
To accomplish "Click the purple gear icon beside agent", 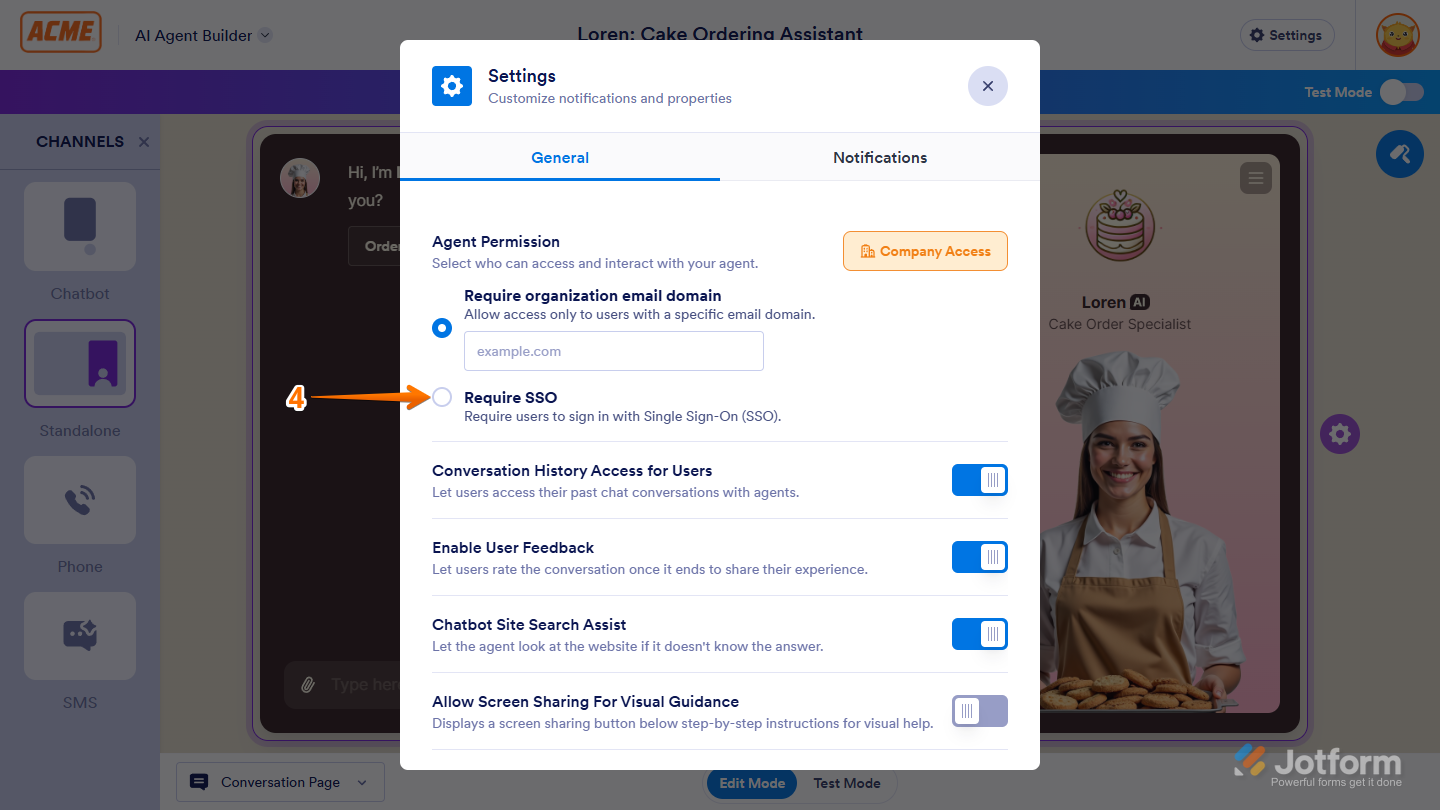I will (x=1340, y=434).
